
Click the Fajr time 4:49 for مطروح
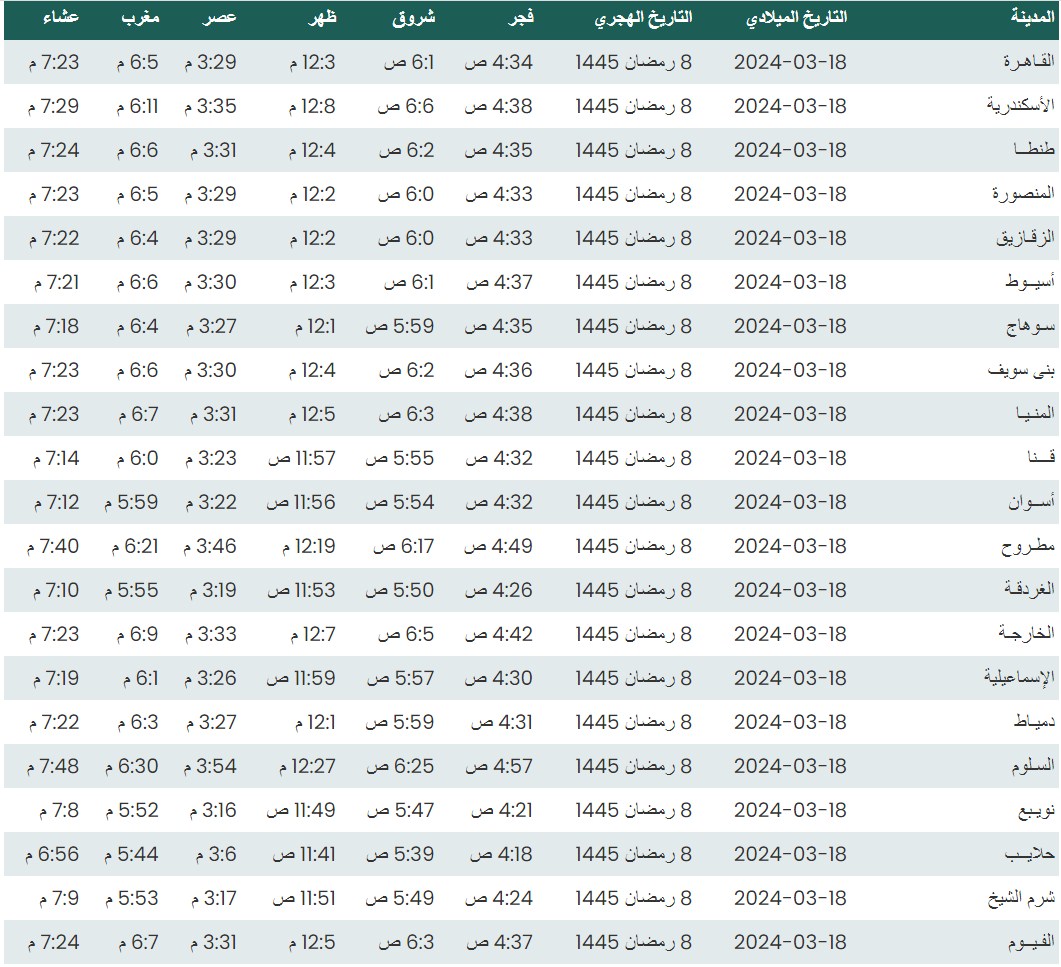pos(499,546)
